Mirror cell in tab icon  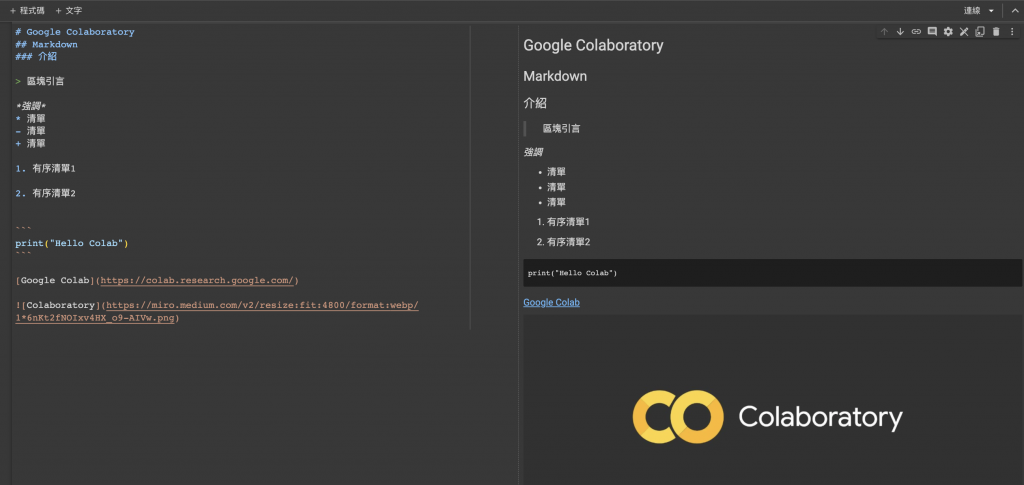tap(980, 31)
